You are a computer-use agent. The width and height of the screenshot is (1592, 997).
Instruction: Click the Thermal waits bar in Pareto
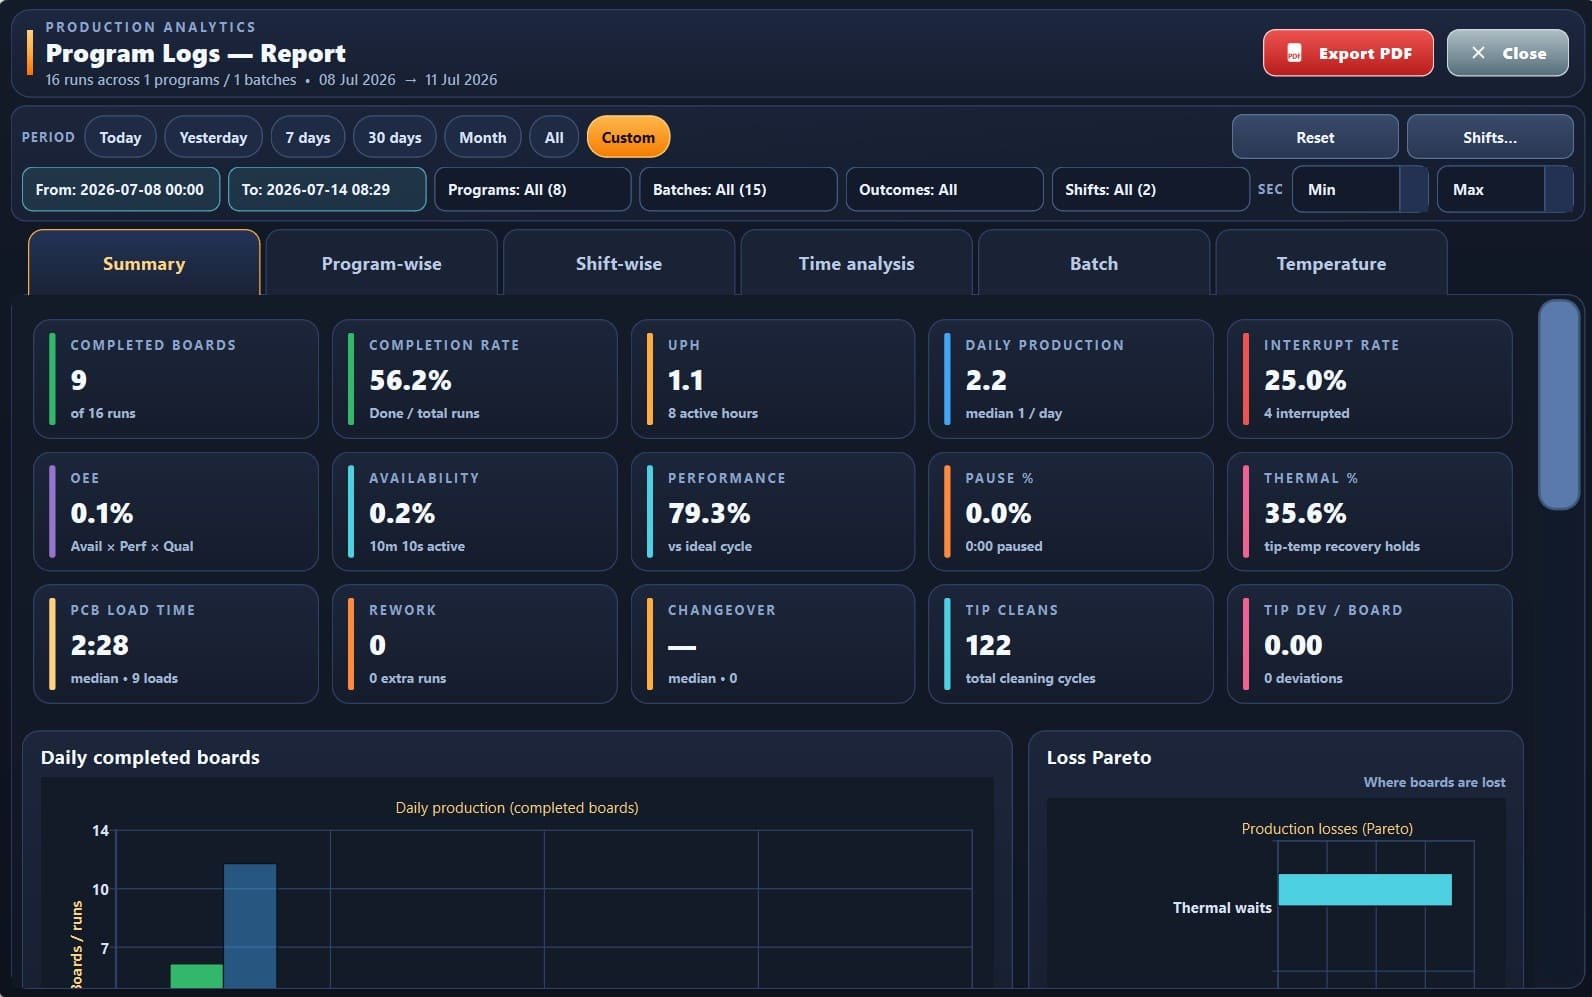1365,889
